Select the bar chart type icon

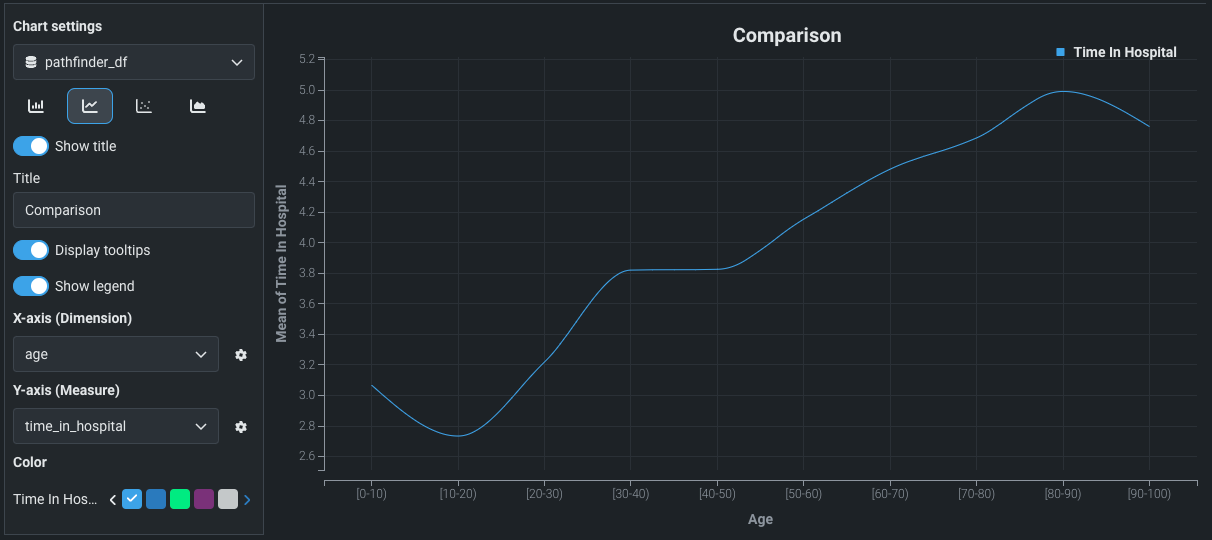point(36,106)
